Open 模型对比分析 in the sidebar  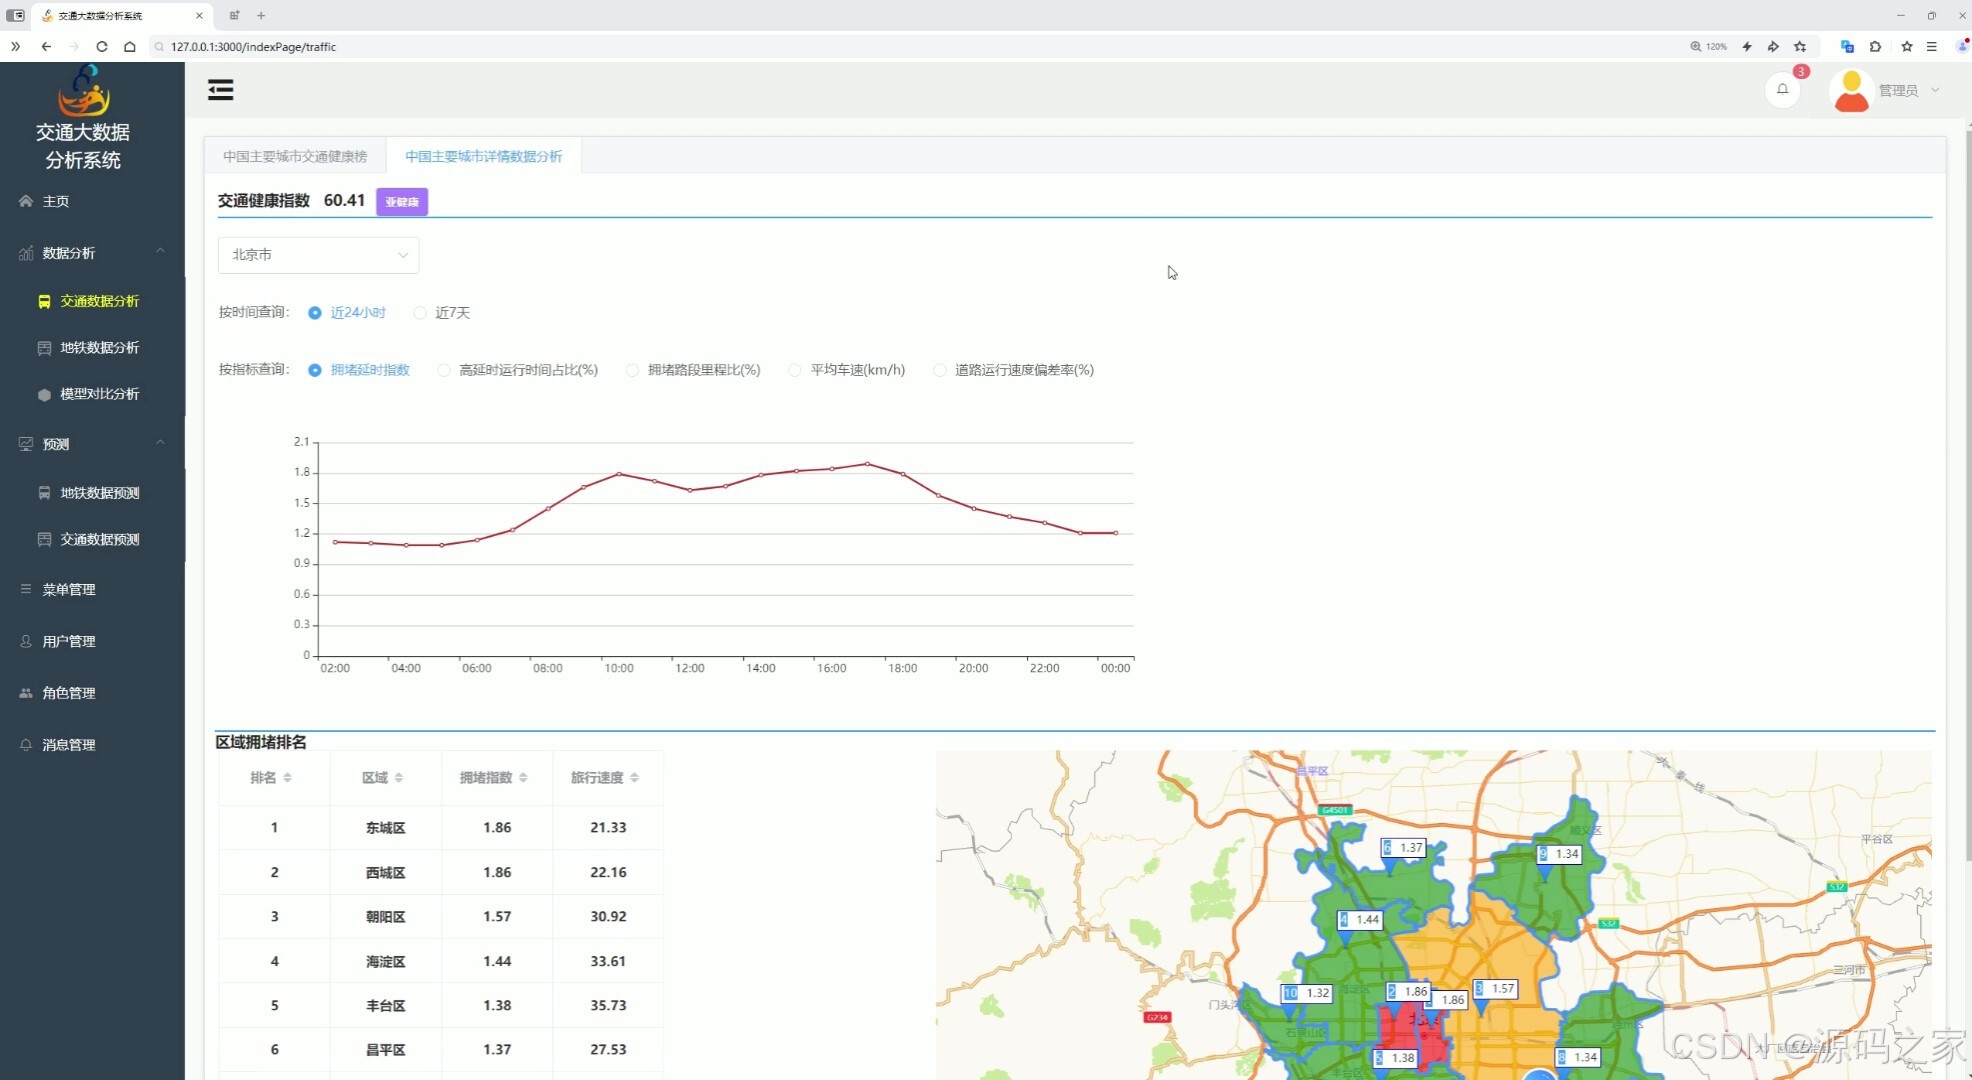pyautogui.click(x=99, y=394)
